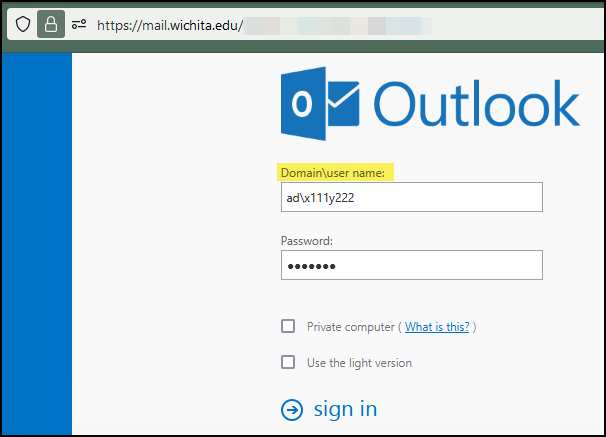Click the sign in arrow icon
This screenshot has height=437, width=606.
click(x=292, y=410)
